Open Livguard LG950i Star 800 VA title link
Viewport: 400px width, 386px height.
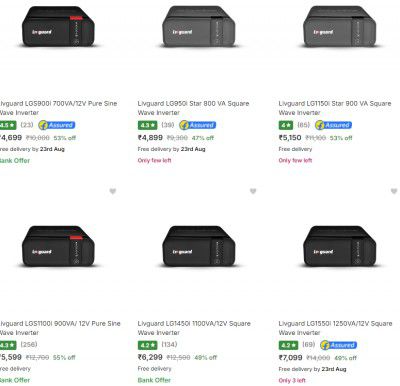(x=193, y=108)
